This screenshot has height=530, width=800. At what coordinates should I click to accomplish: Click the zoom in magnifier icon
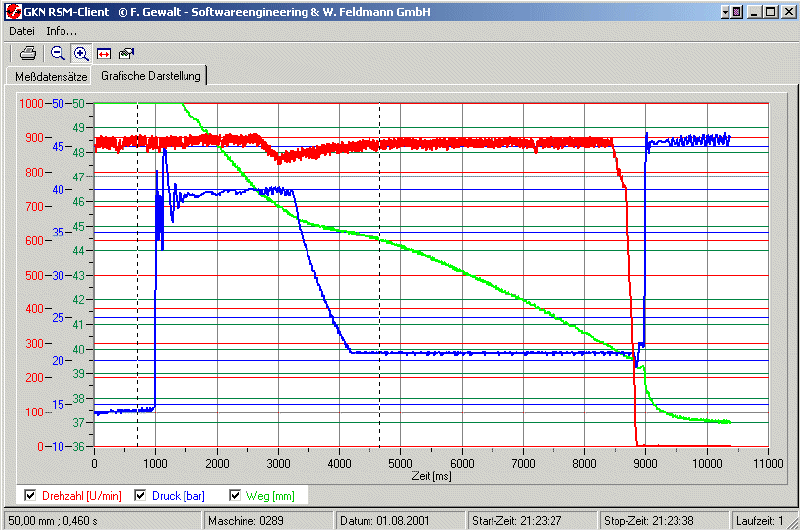tap(81, 53)
